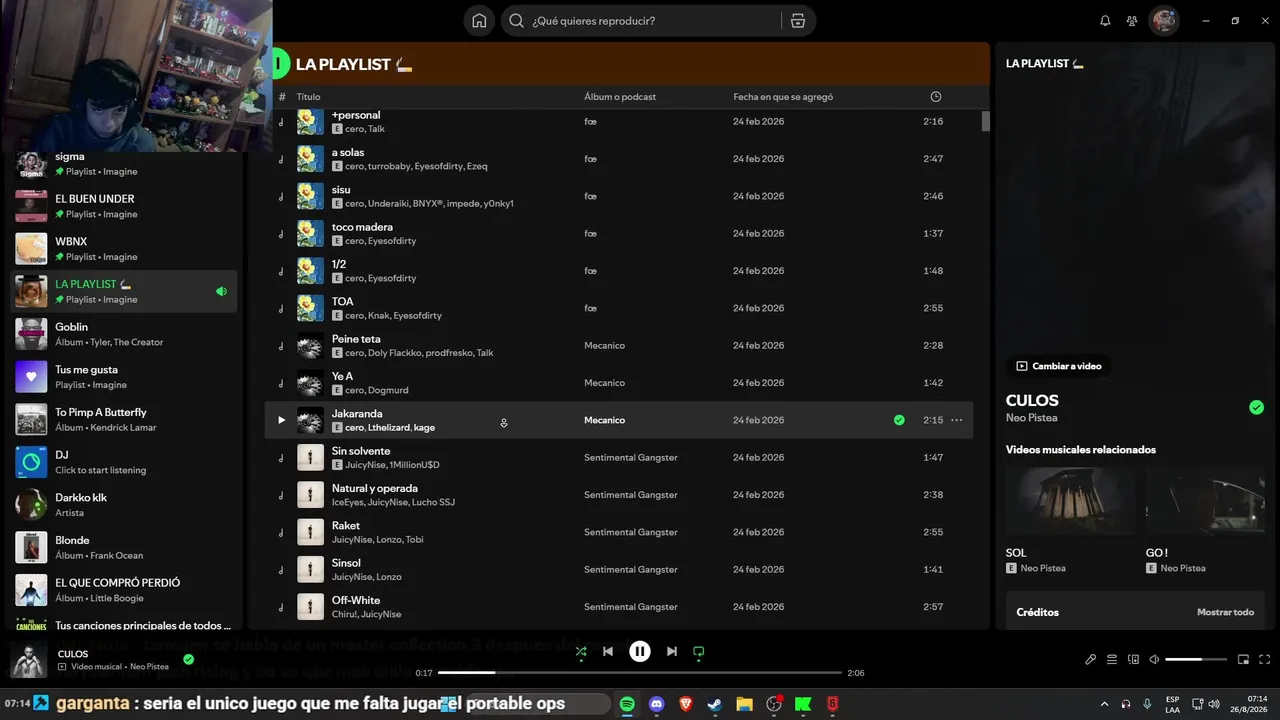Sort tracks by the Título column
Viewport: 1280px width, 720px height.
click(308, 97)
